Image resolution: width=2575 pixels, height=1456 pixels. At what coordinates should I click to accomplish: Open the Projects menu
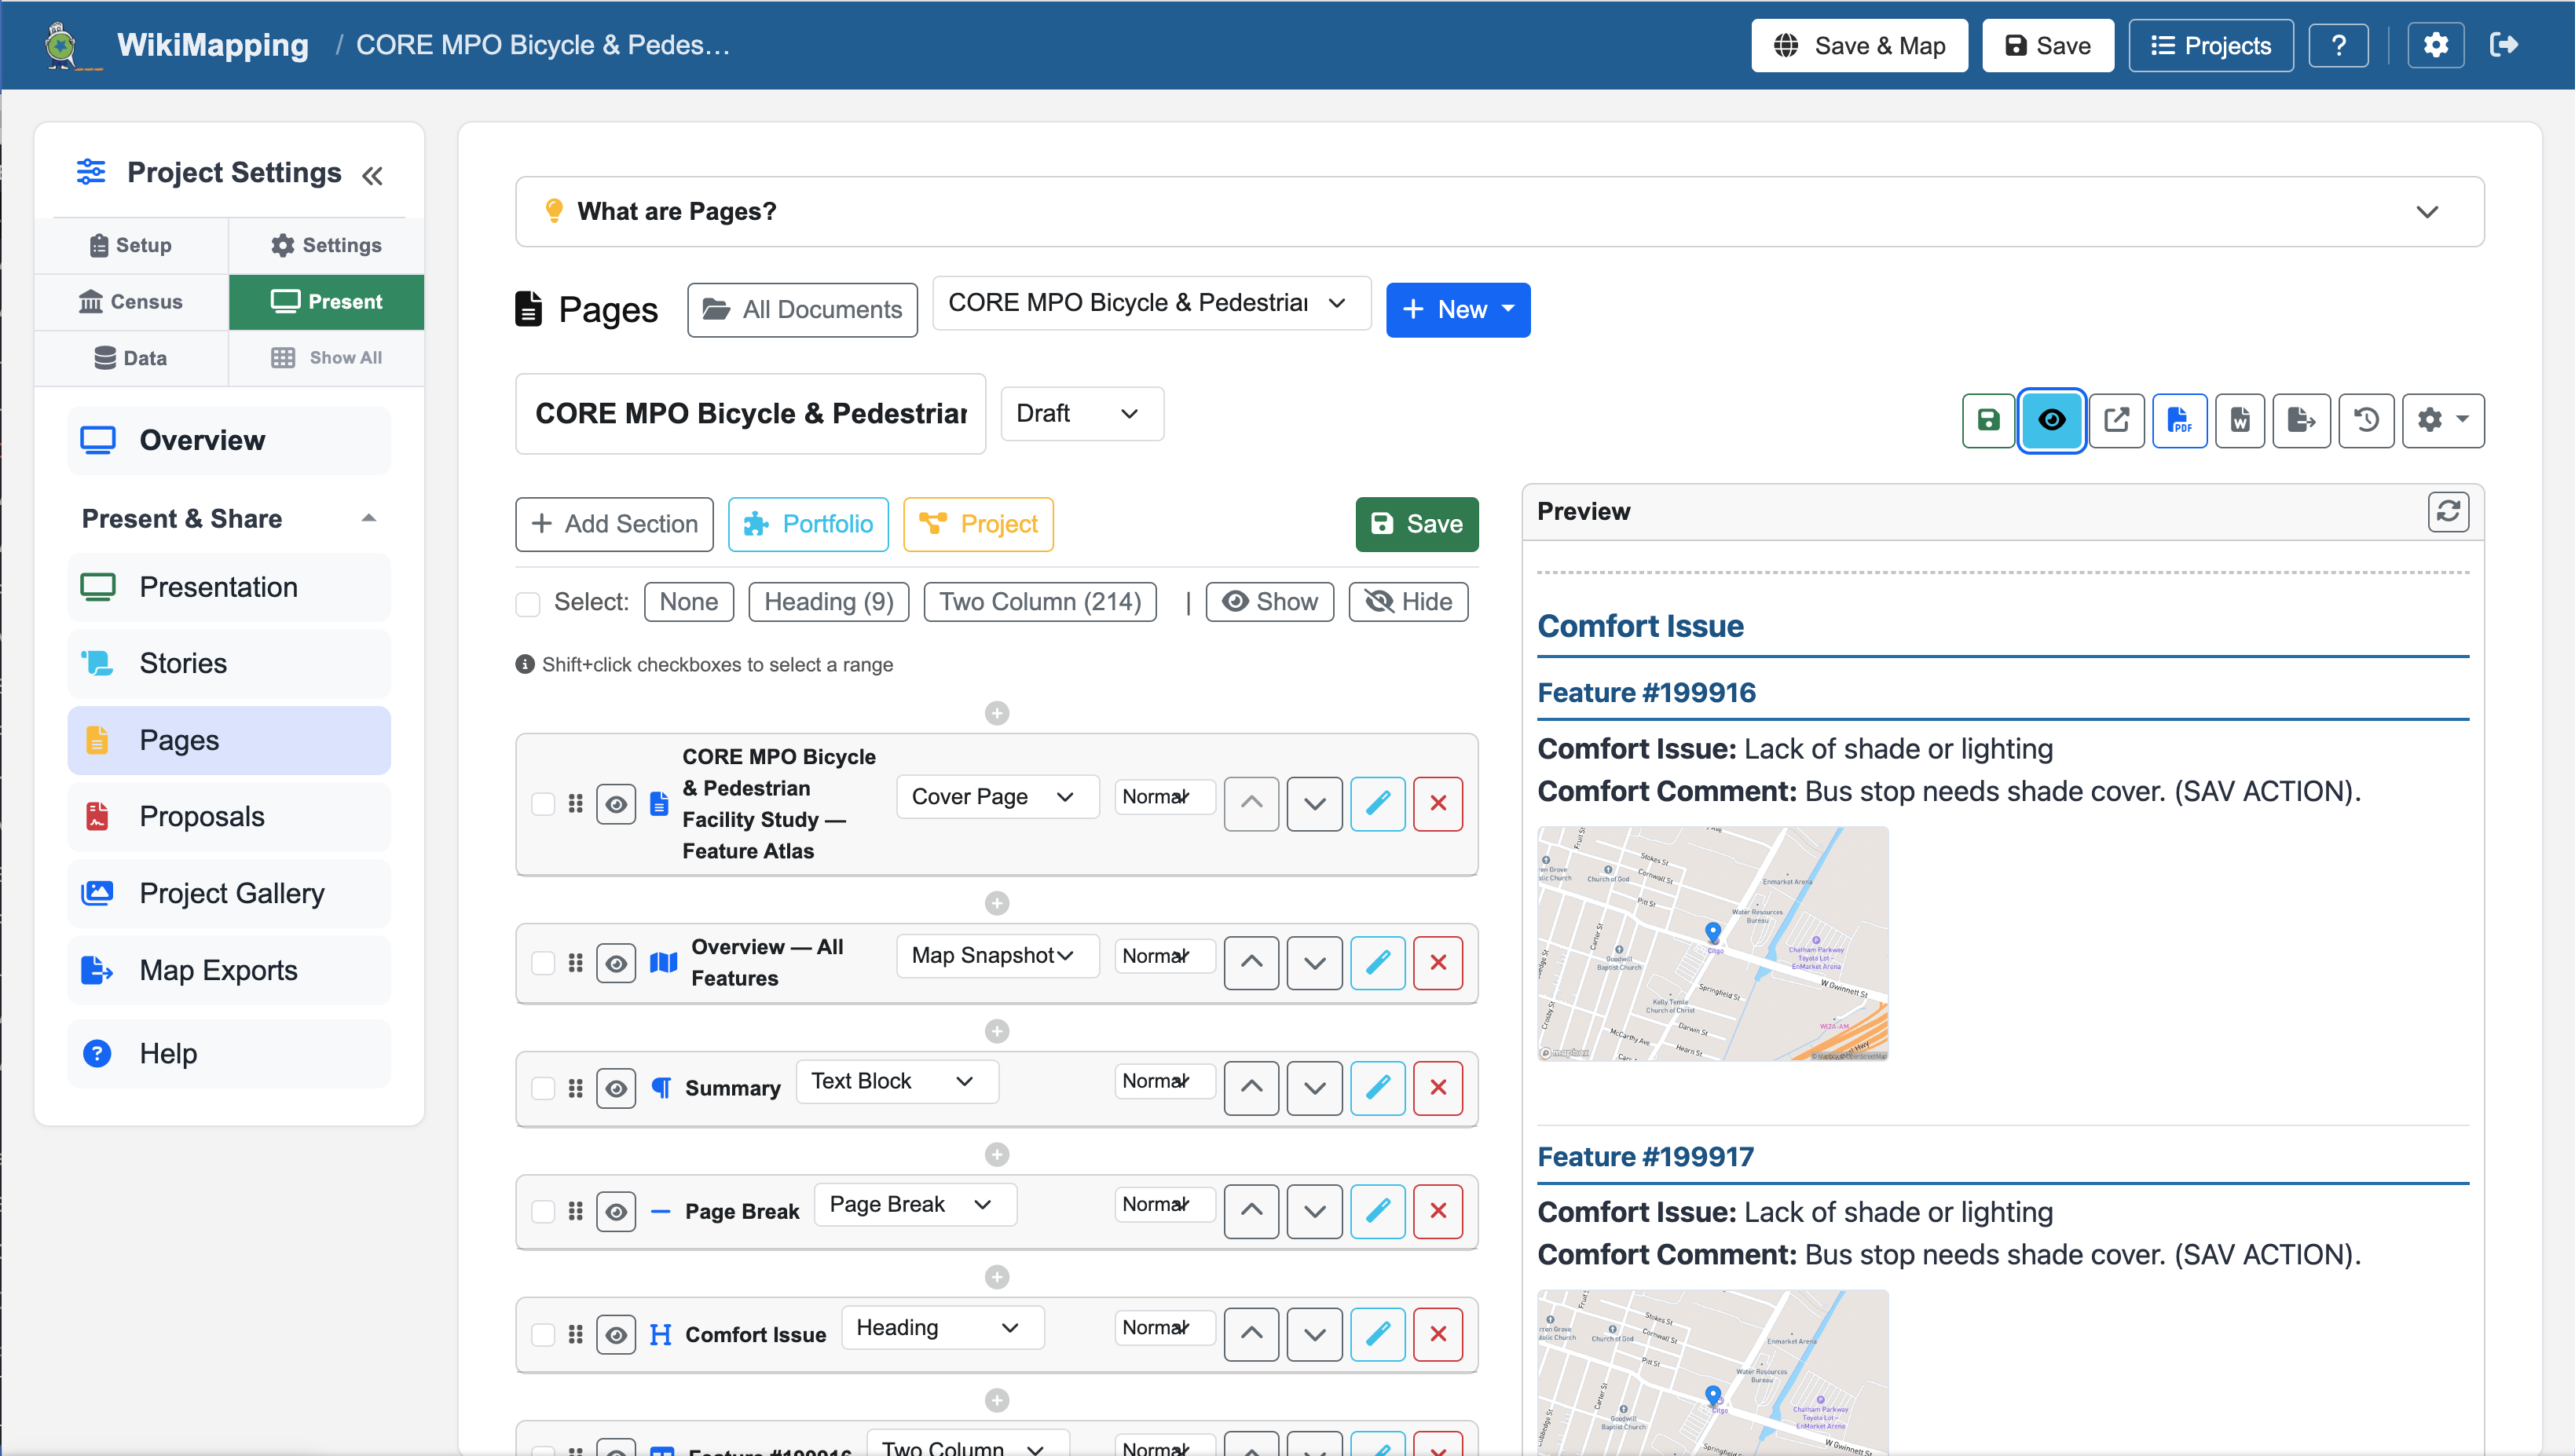(x=2210, y=45)
